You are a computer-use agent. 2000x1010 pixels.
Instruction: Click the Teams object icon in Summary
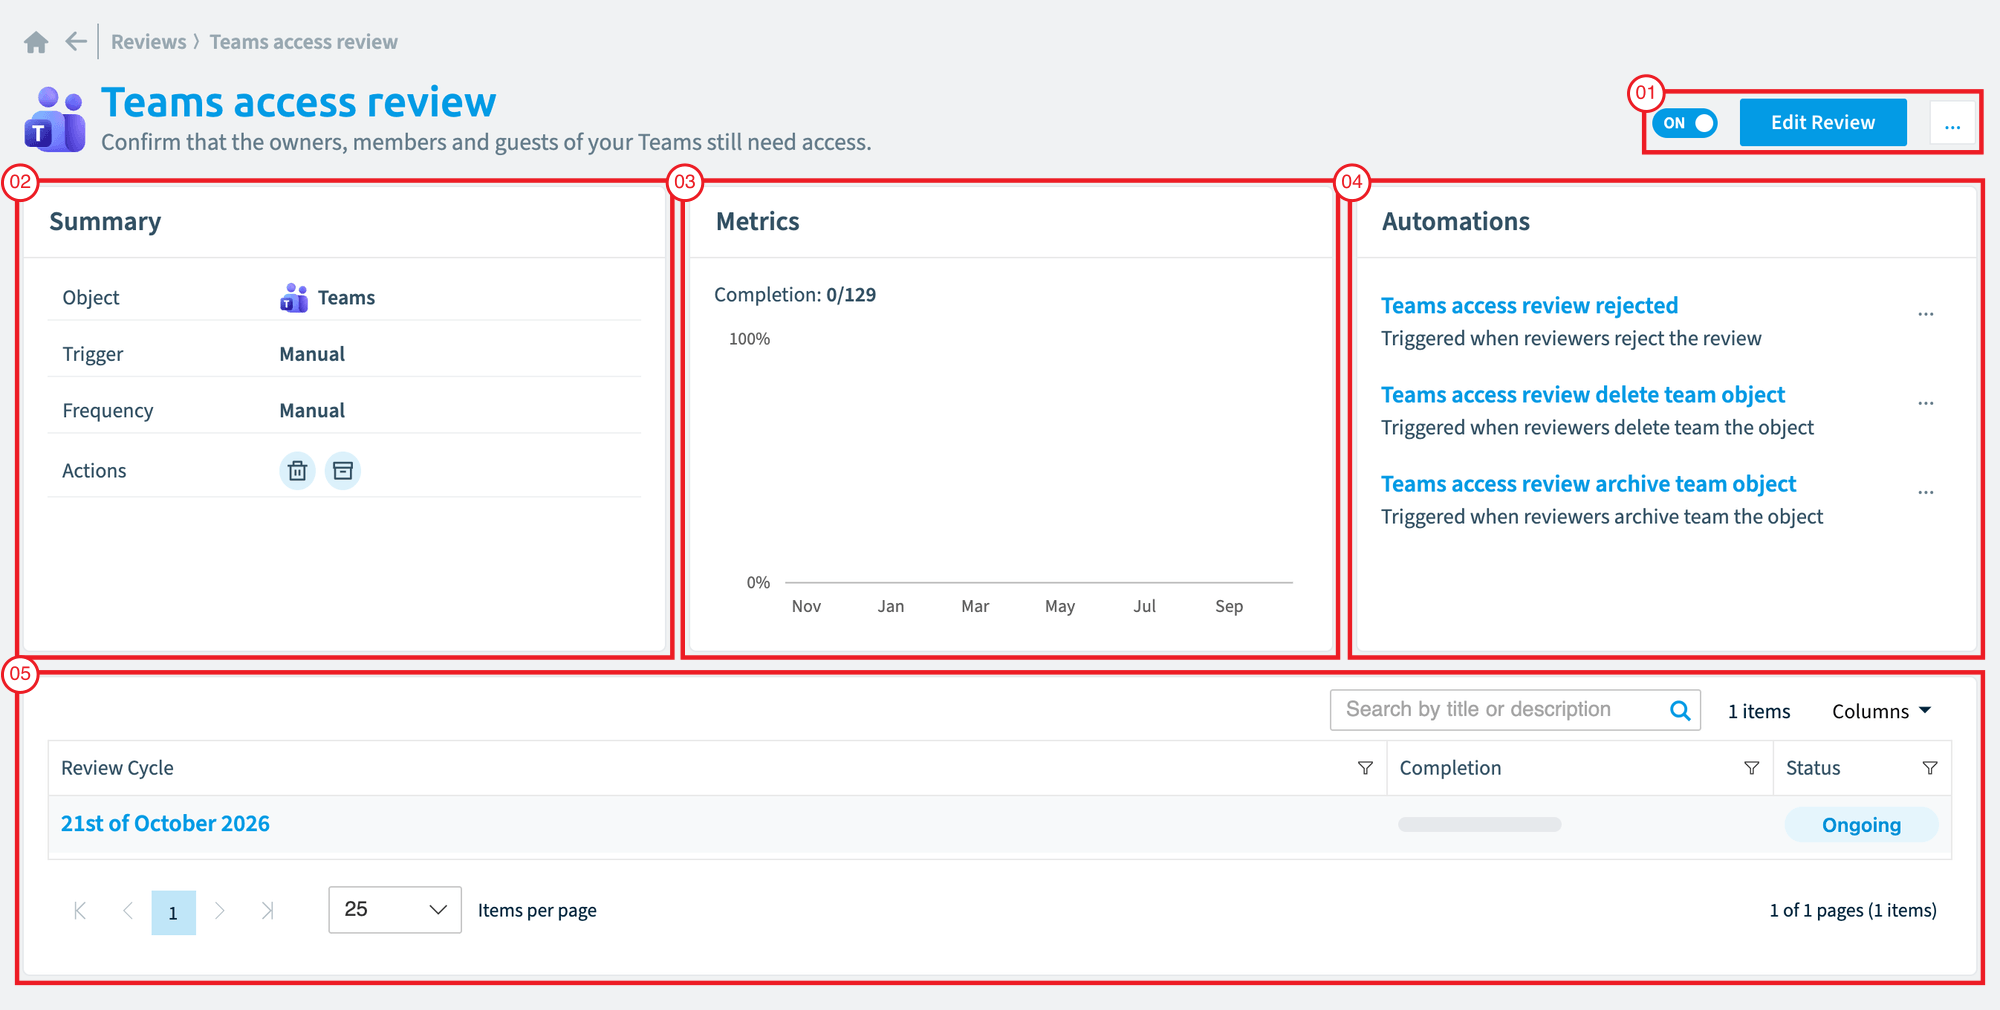294,298
